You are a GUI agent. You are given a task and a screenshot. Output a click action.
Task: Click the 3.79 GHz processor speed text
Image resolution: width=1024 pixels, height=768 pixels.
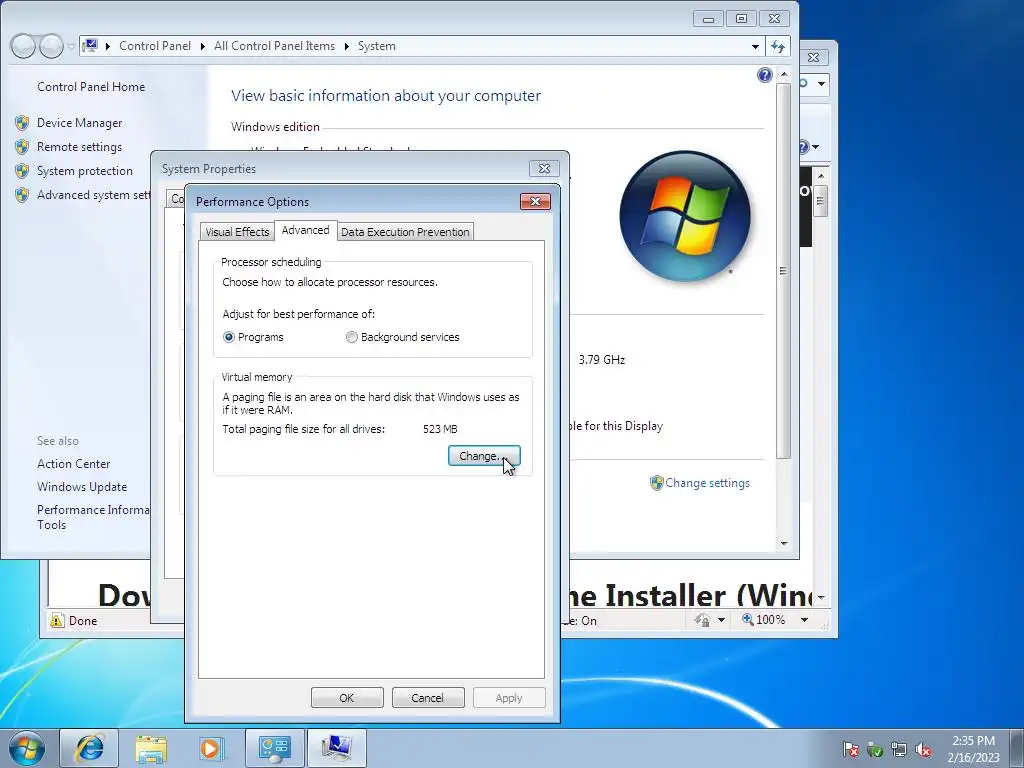pos(601,360)
